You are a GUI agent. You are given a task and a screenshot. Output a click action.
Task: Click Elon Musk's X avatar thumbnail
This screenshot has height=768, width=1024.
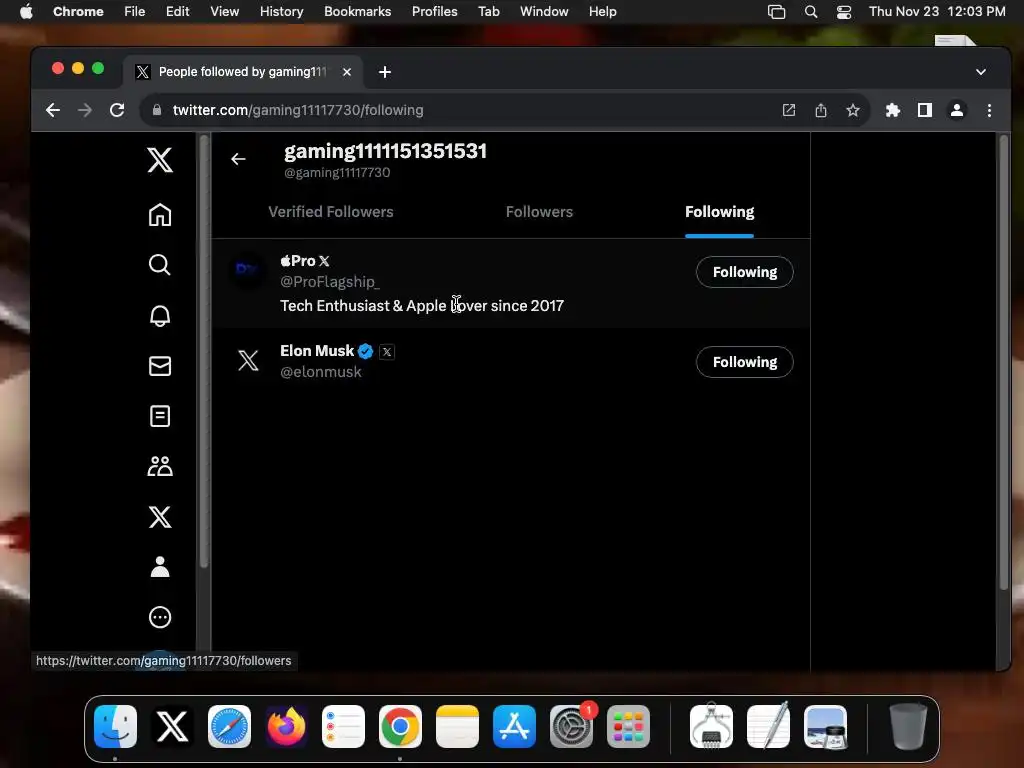tap(248, 360)
